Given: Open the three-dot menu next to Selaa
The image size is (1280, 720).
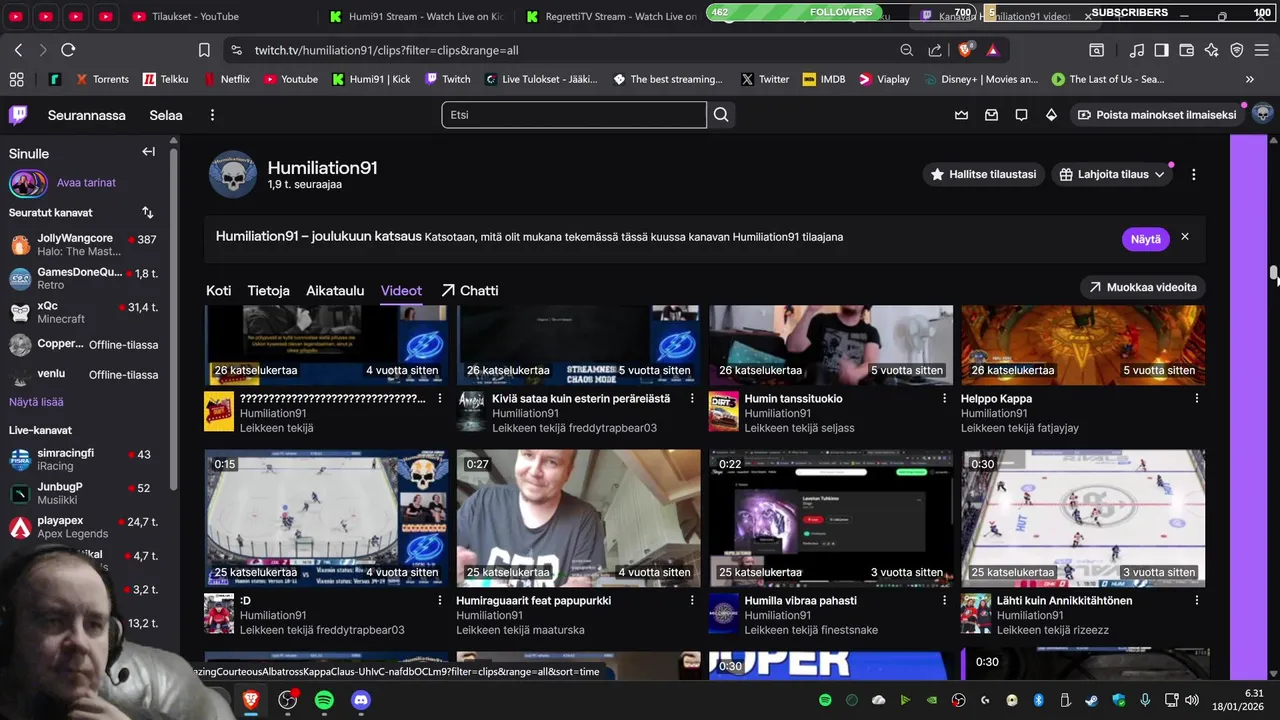Looking at the screenshot, I should (x=212, y=115).
